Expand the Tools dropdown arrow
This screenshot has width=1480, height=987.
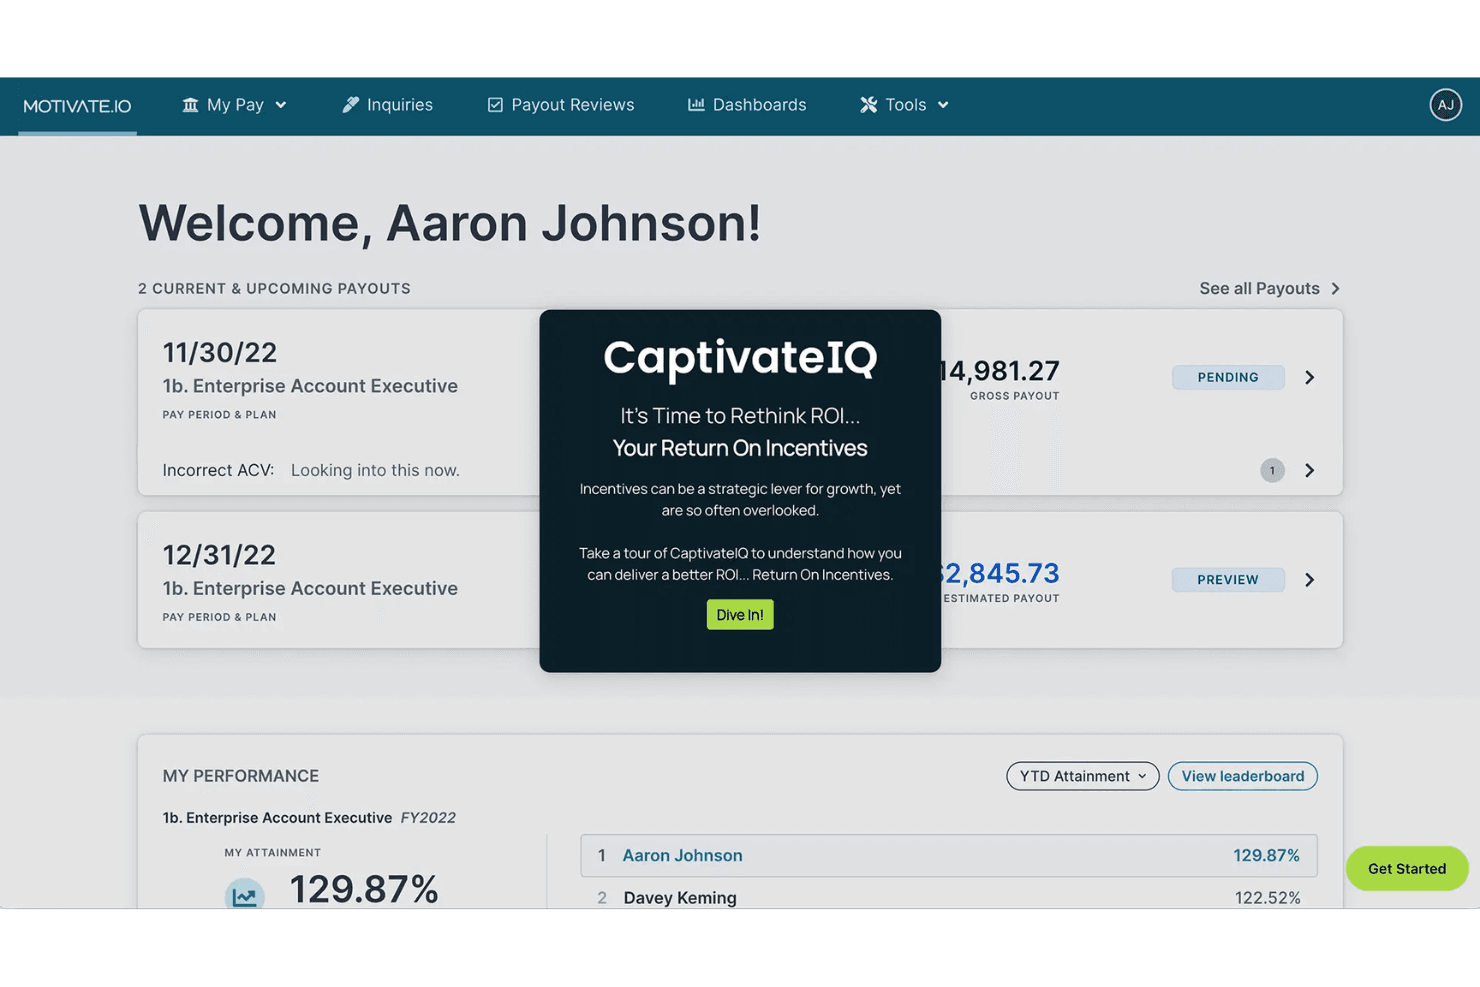coord(943,105)
